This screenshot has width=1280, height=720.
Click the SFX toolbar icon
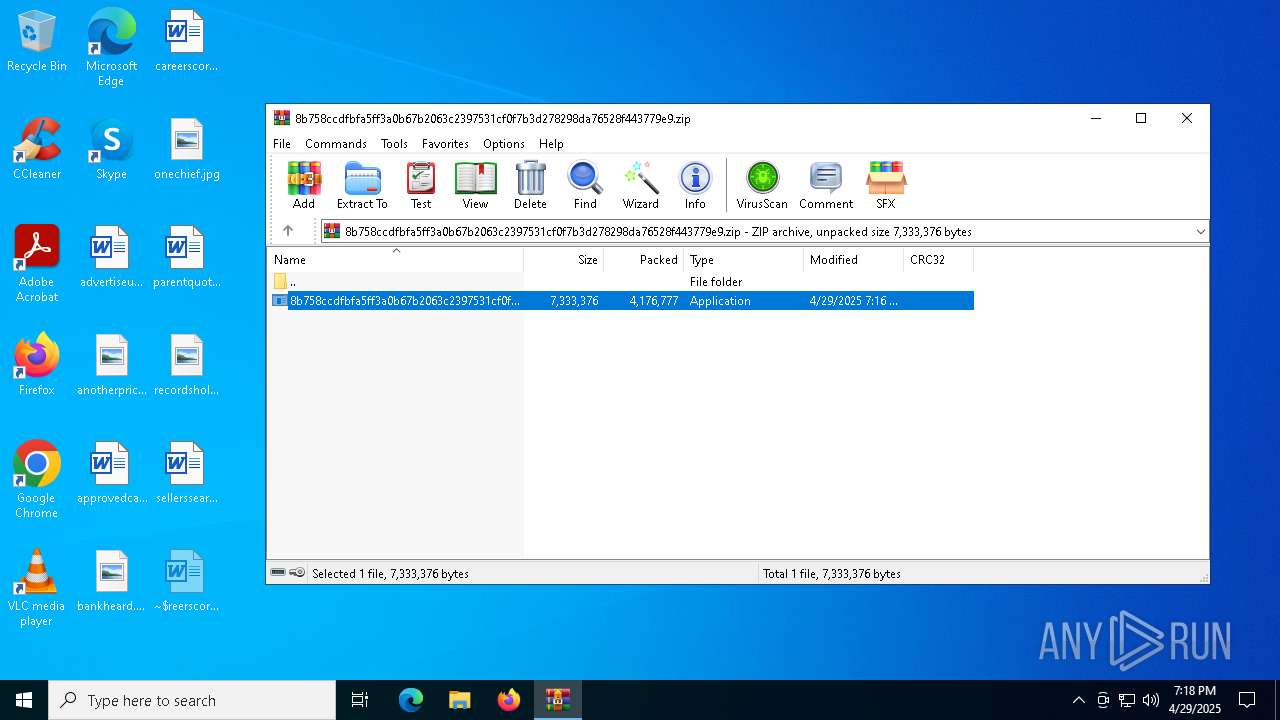pyautogui.click(x=886, y=185)
